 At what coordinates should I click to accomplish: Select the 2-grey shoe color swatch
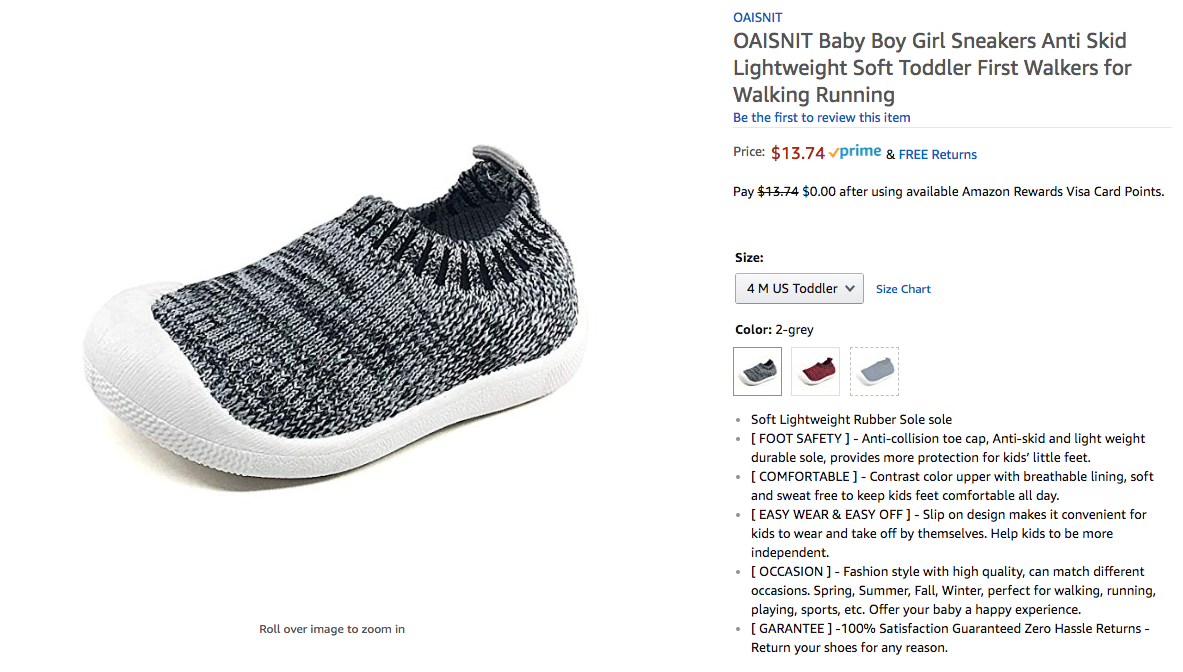[757, 372]
